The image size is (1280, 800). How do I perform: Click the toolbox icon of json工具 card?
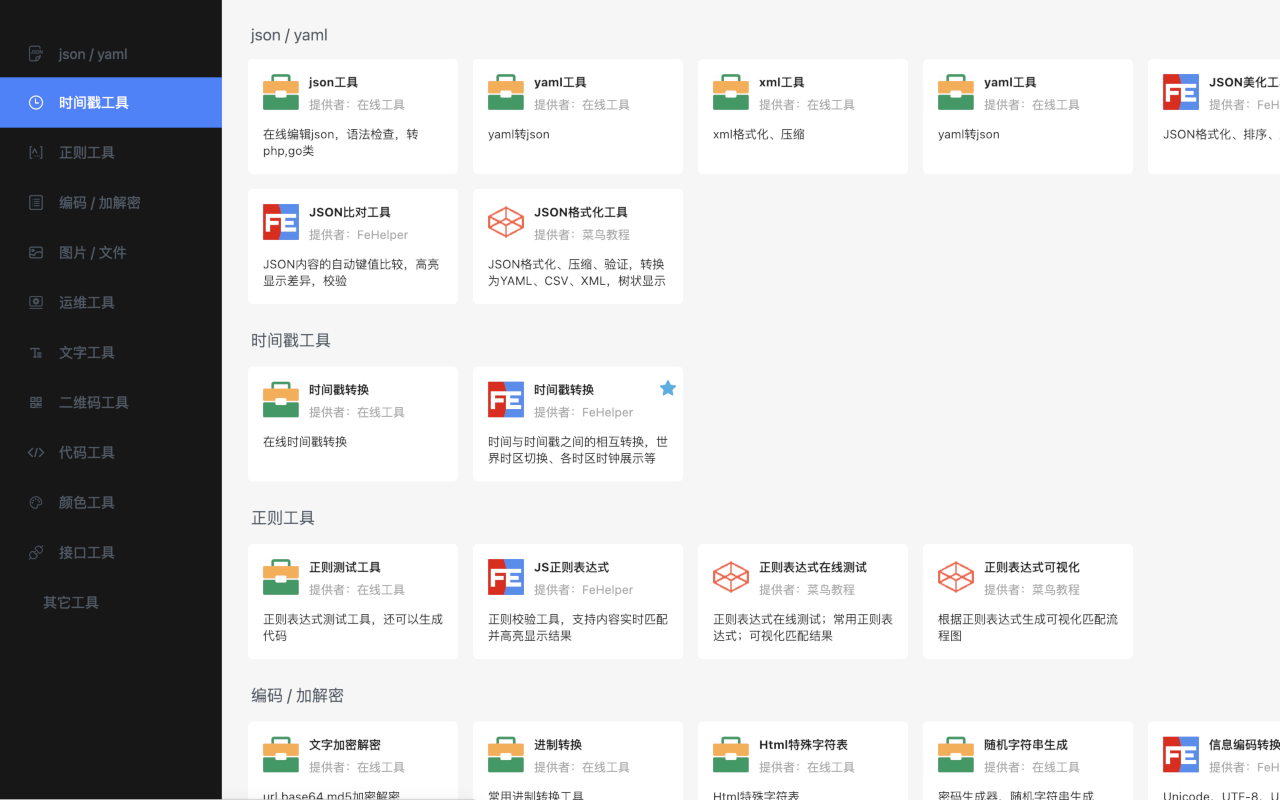(281, 92)
